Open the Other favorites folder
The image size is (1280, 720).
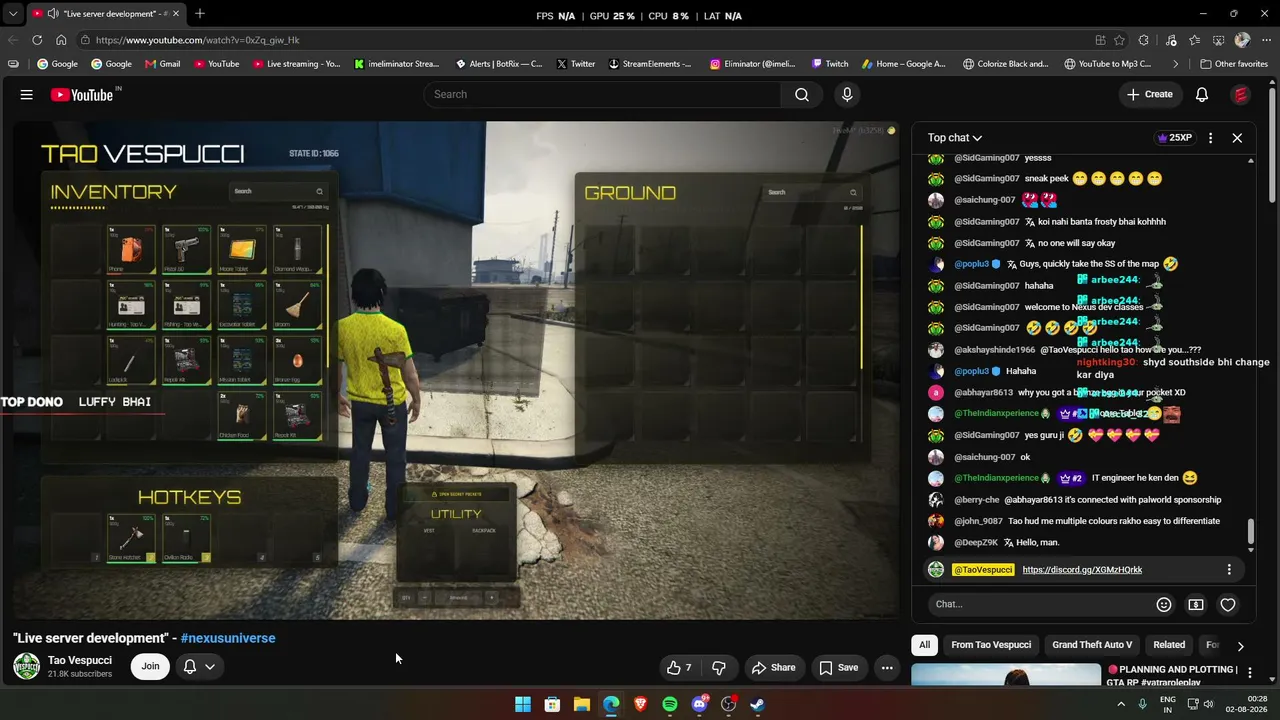coord(1233,64)
